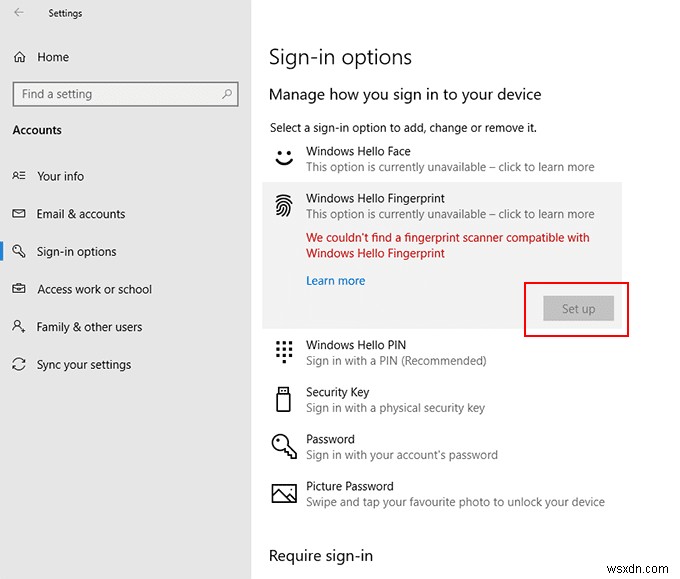The image size is (680, 579).
Task: Open the Home settings page
Action: [53, 57]
